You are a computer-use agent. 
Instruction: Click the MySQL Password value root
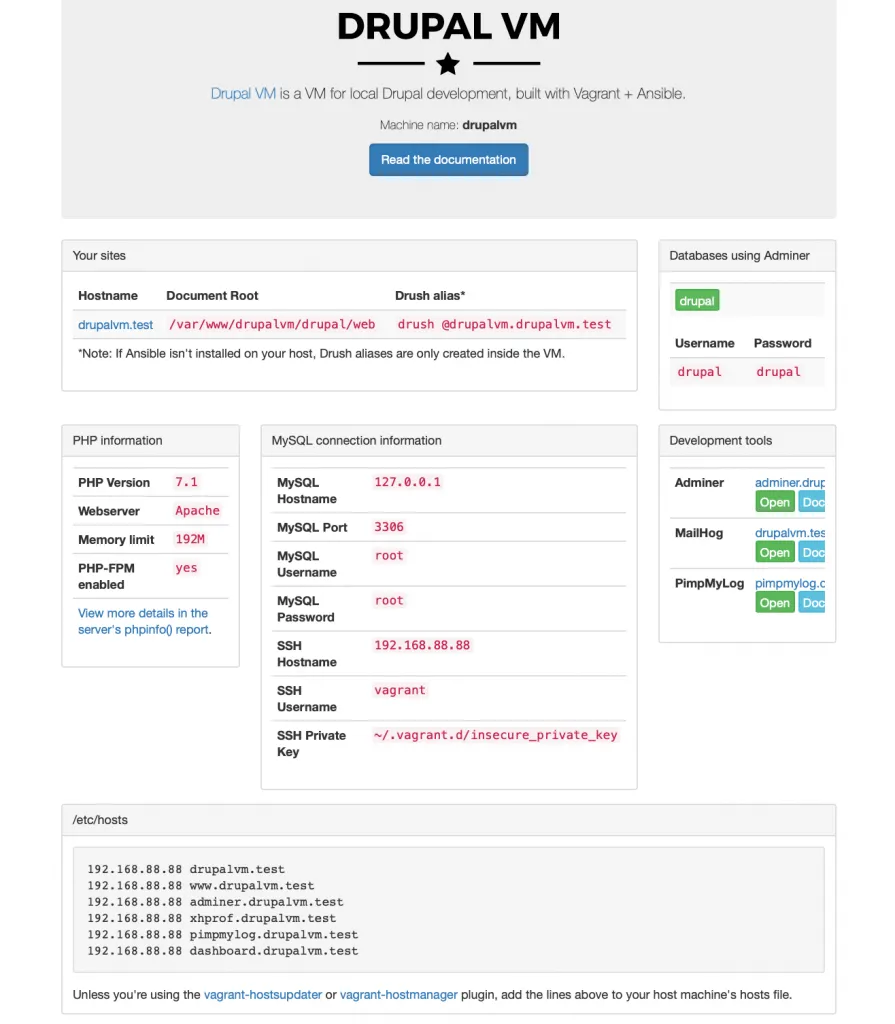pyautogui.click(x=389, y=600)
